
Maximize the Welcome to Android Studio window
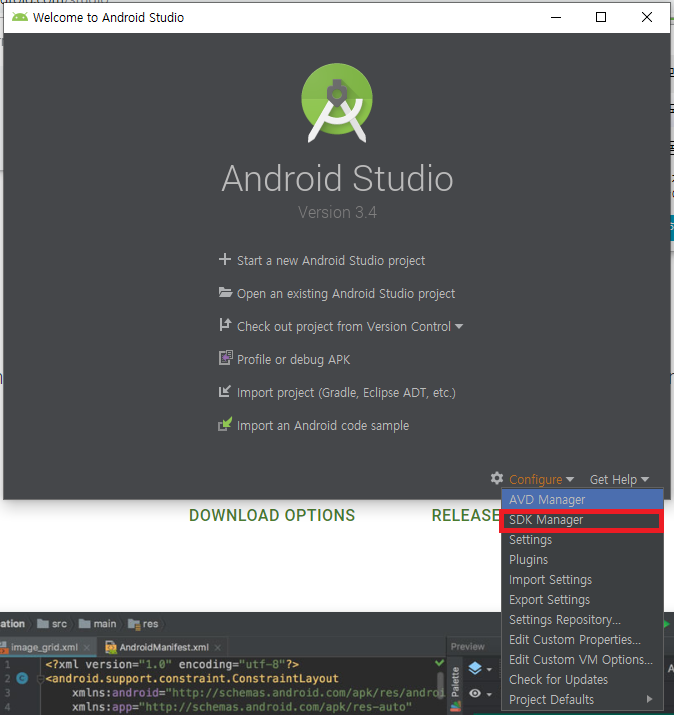tap(601, 17)
